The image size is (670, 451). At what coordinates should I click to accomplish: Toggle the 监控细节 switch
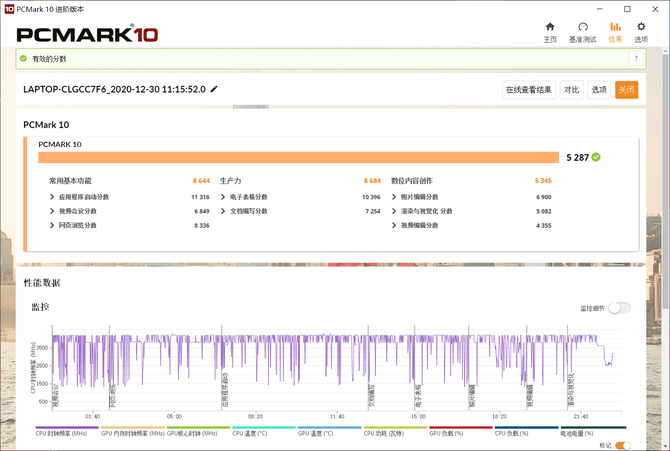pyautogui.click(x=619, y=308)
